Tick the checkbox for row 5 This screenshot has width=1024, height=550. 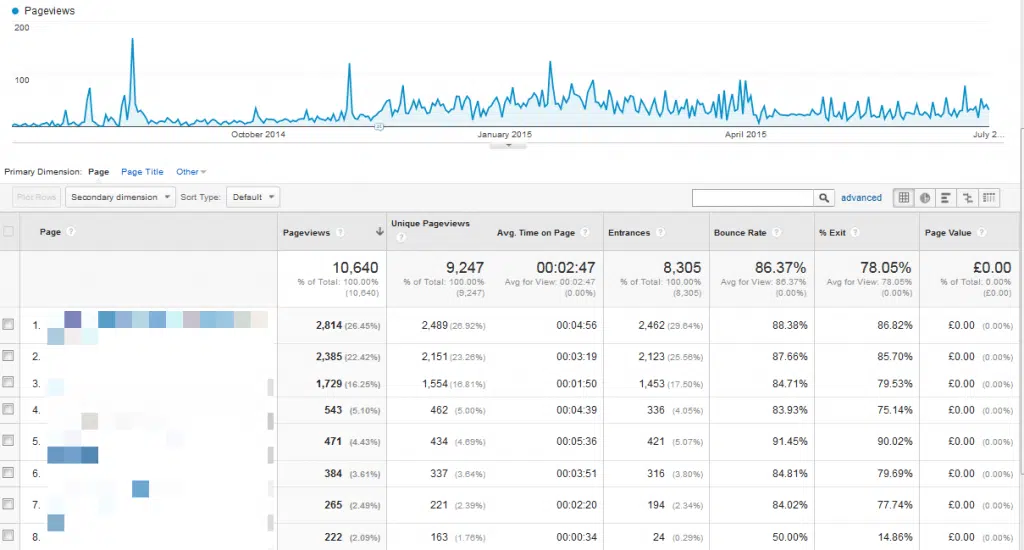[9, 440]
